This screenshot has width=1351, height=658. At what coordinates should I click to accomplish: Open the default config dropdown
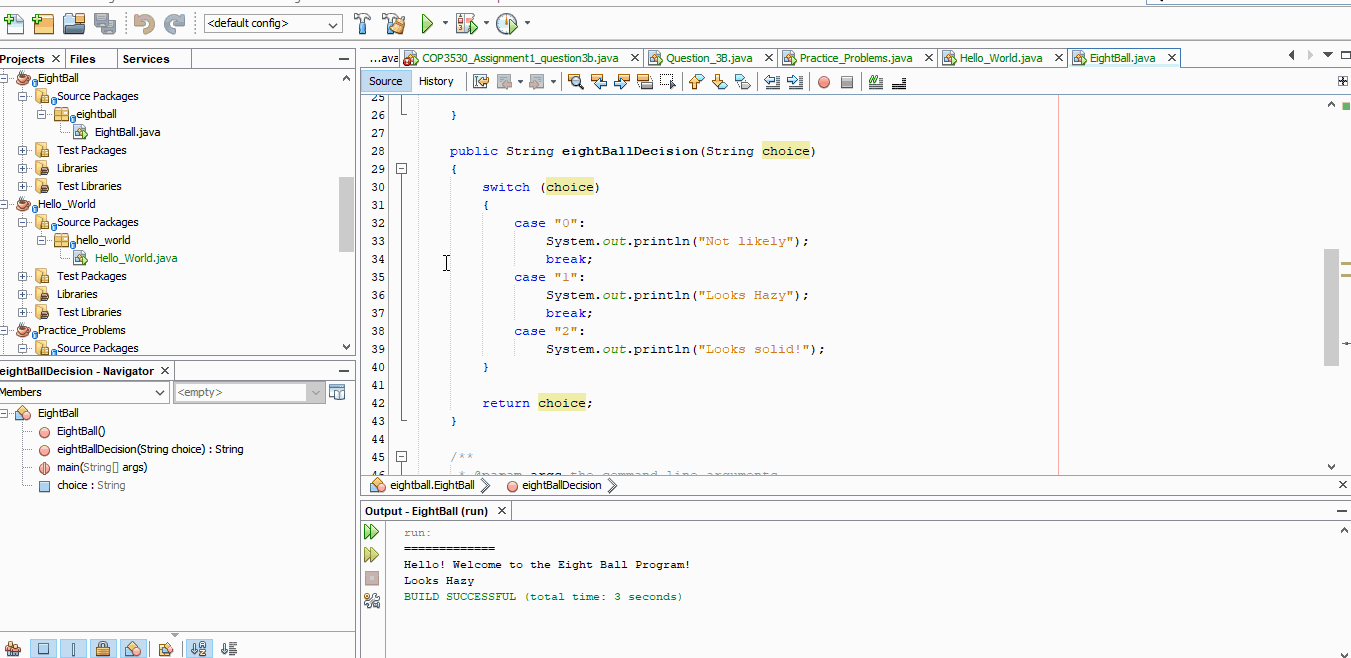273,23
